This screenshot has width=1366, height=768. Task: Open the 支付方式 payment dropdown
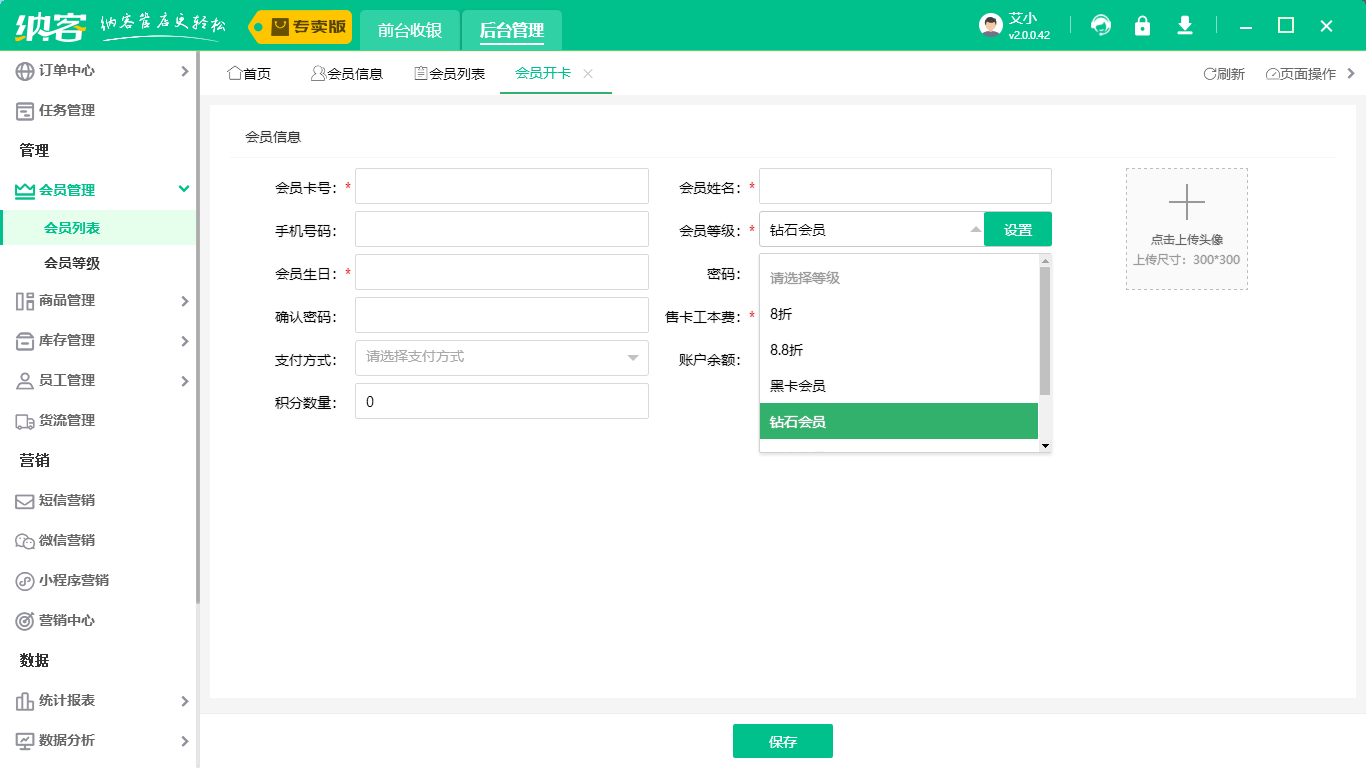(501, 357)
